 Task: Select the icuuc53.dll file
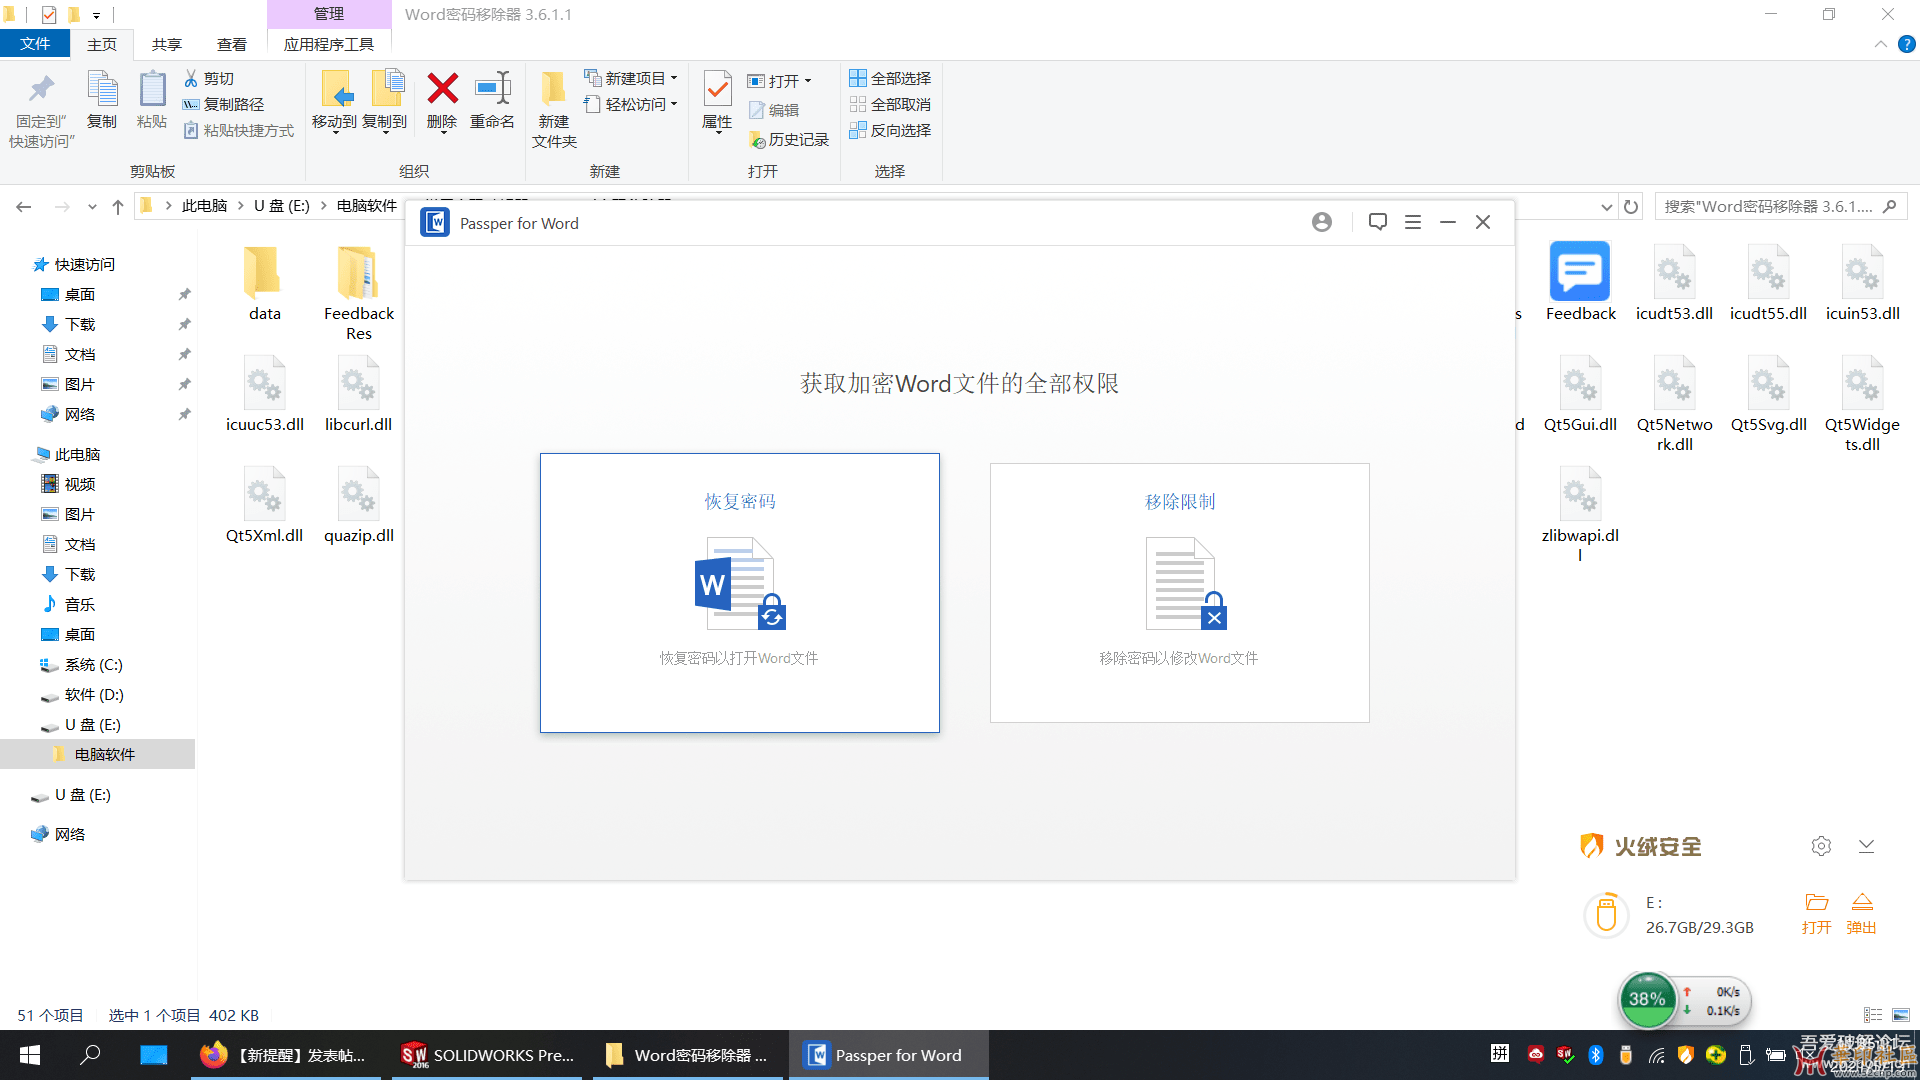(x=264, y=394)
